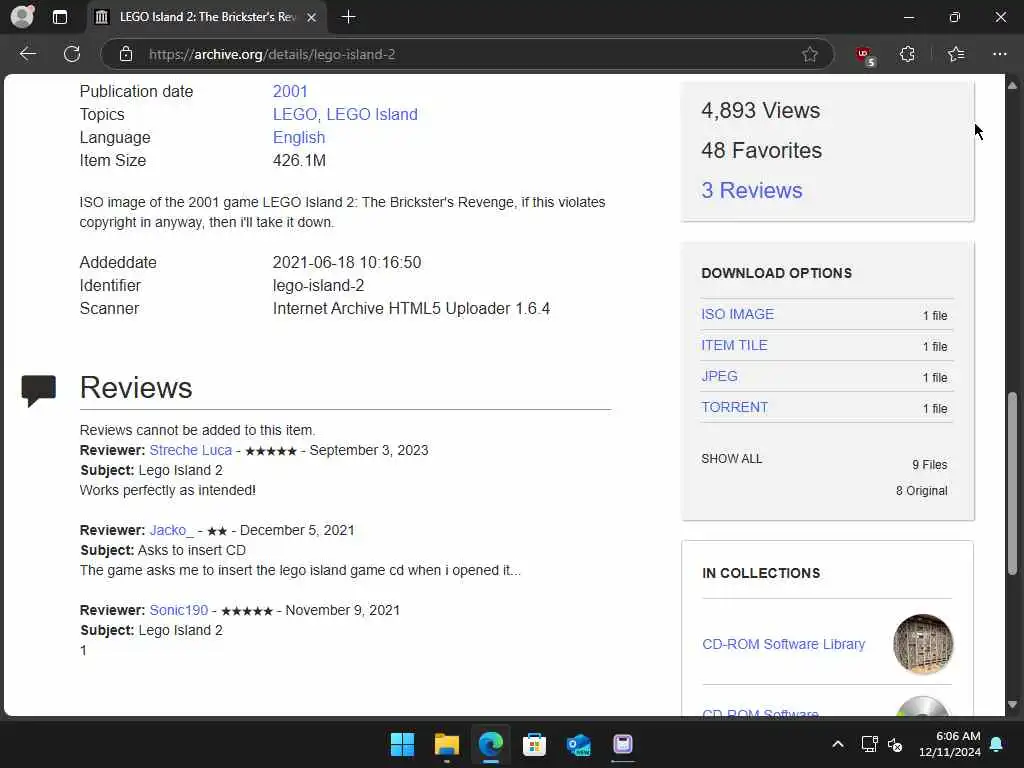The image size is (1024, 768).
Task: Open reviewer Streche Luca's profile
Action: pos(191,450)
